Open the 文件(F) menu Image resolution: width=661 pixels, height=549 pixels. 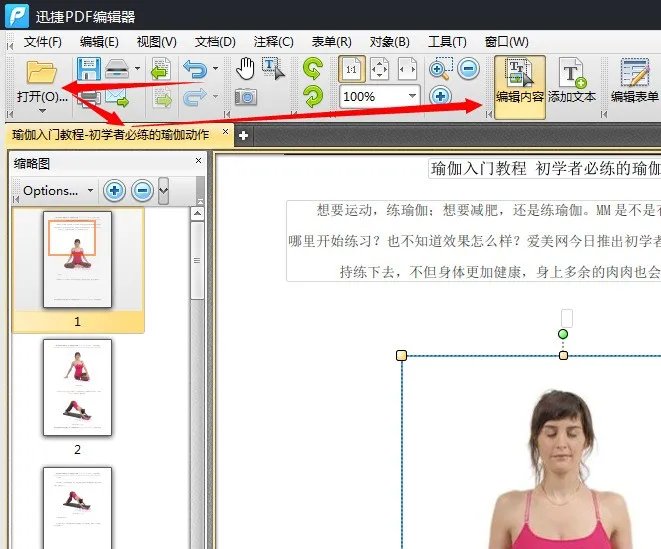pos(43,42)
